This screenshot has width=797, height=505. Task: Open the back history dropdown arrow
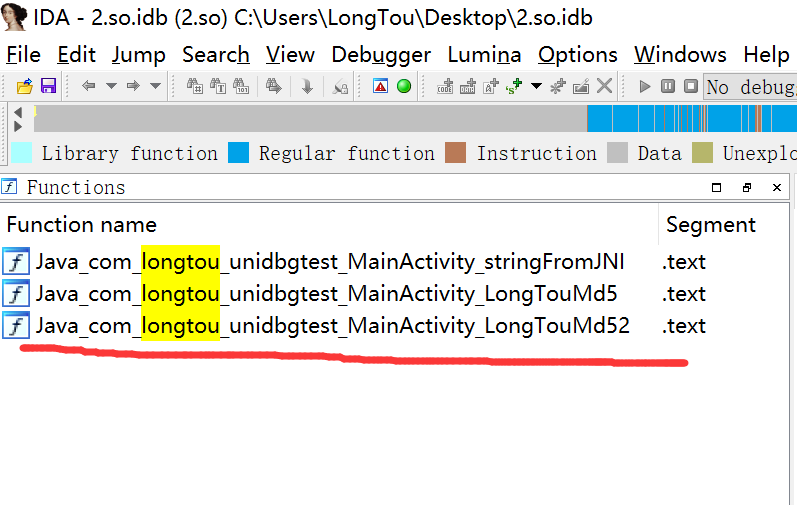point(111,86)
